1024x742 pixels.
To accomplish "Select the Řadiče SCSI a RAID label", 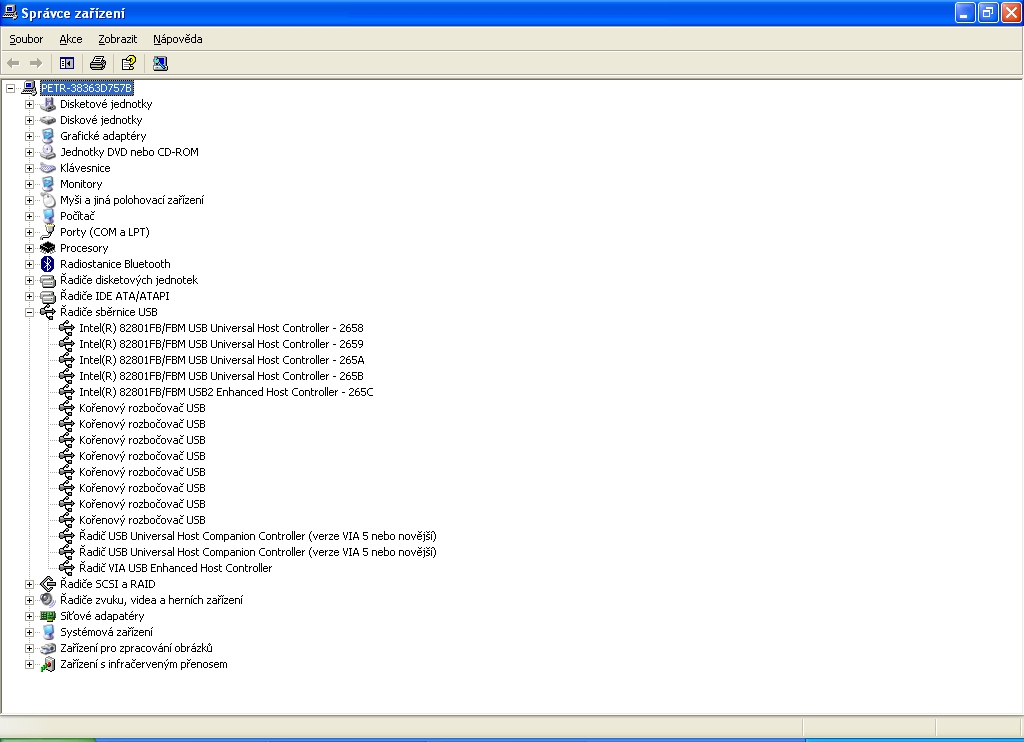I will [x=108, y=584].
